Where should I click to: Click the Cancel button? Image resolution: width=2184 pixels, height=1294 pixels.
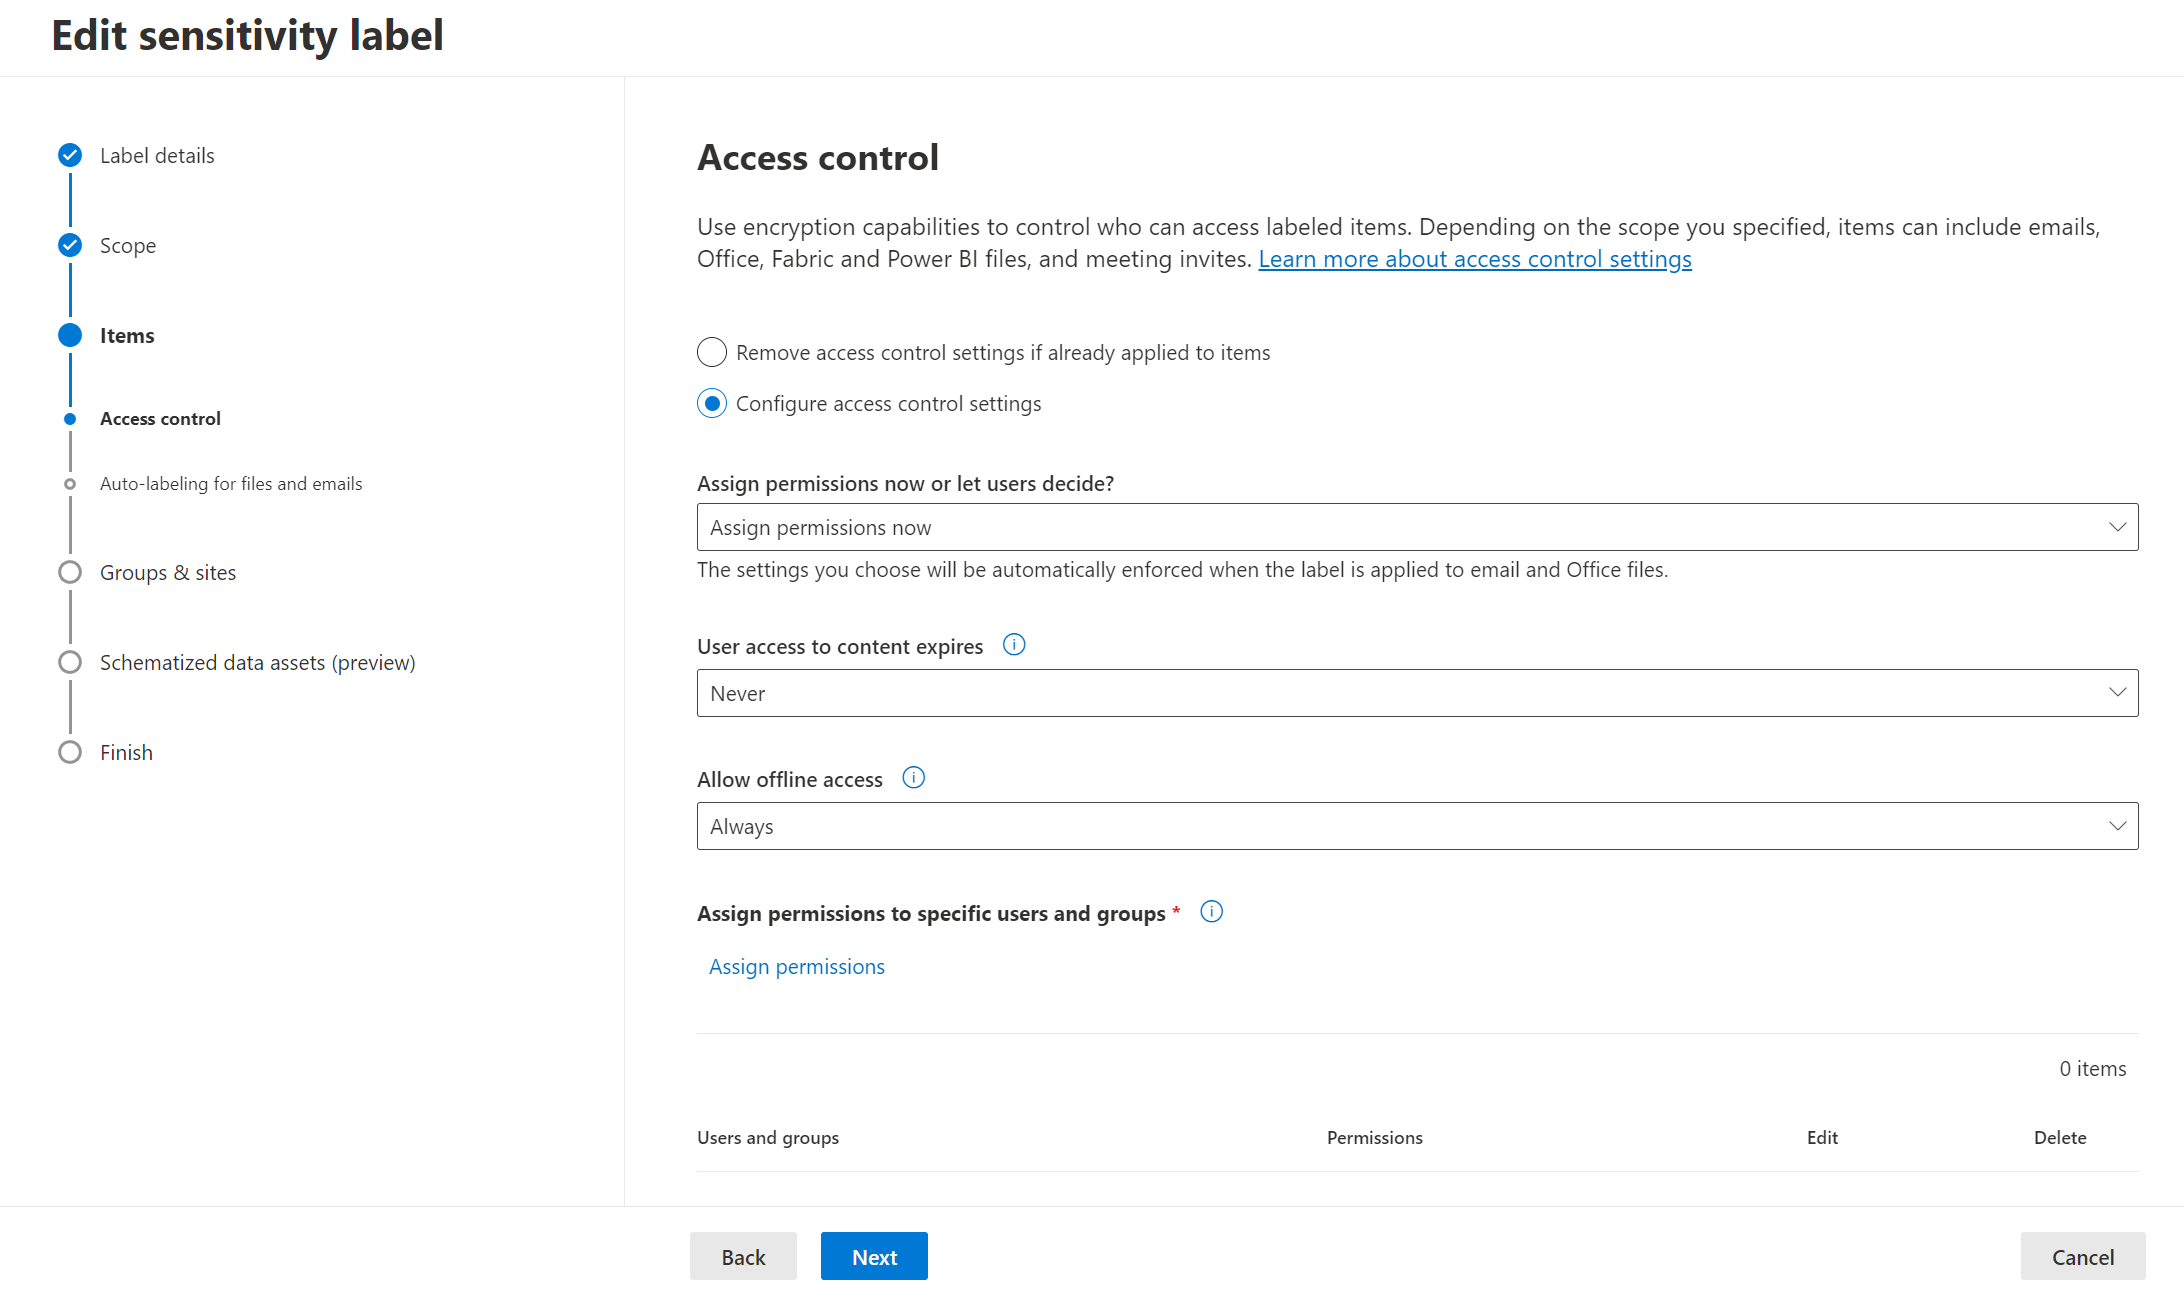[2082, 1257]
